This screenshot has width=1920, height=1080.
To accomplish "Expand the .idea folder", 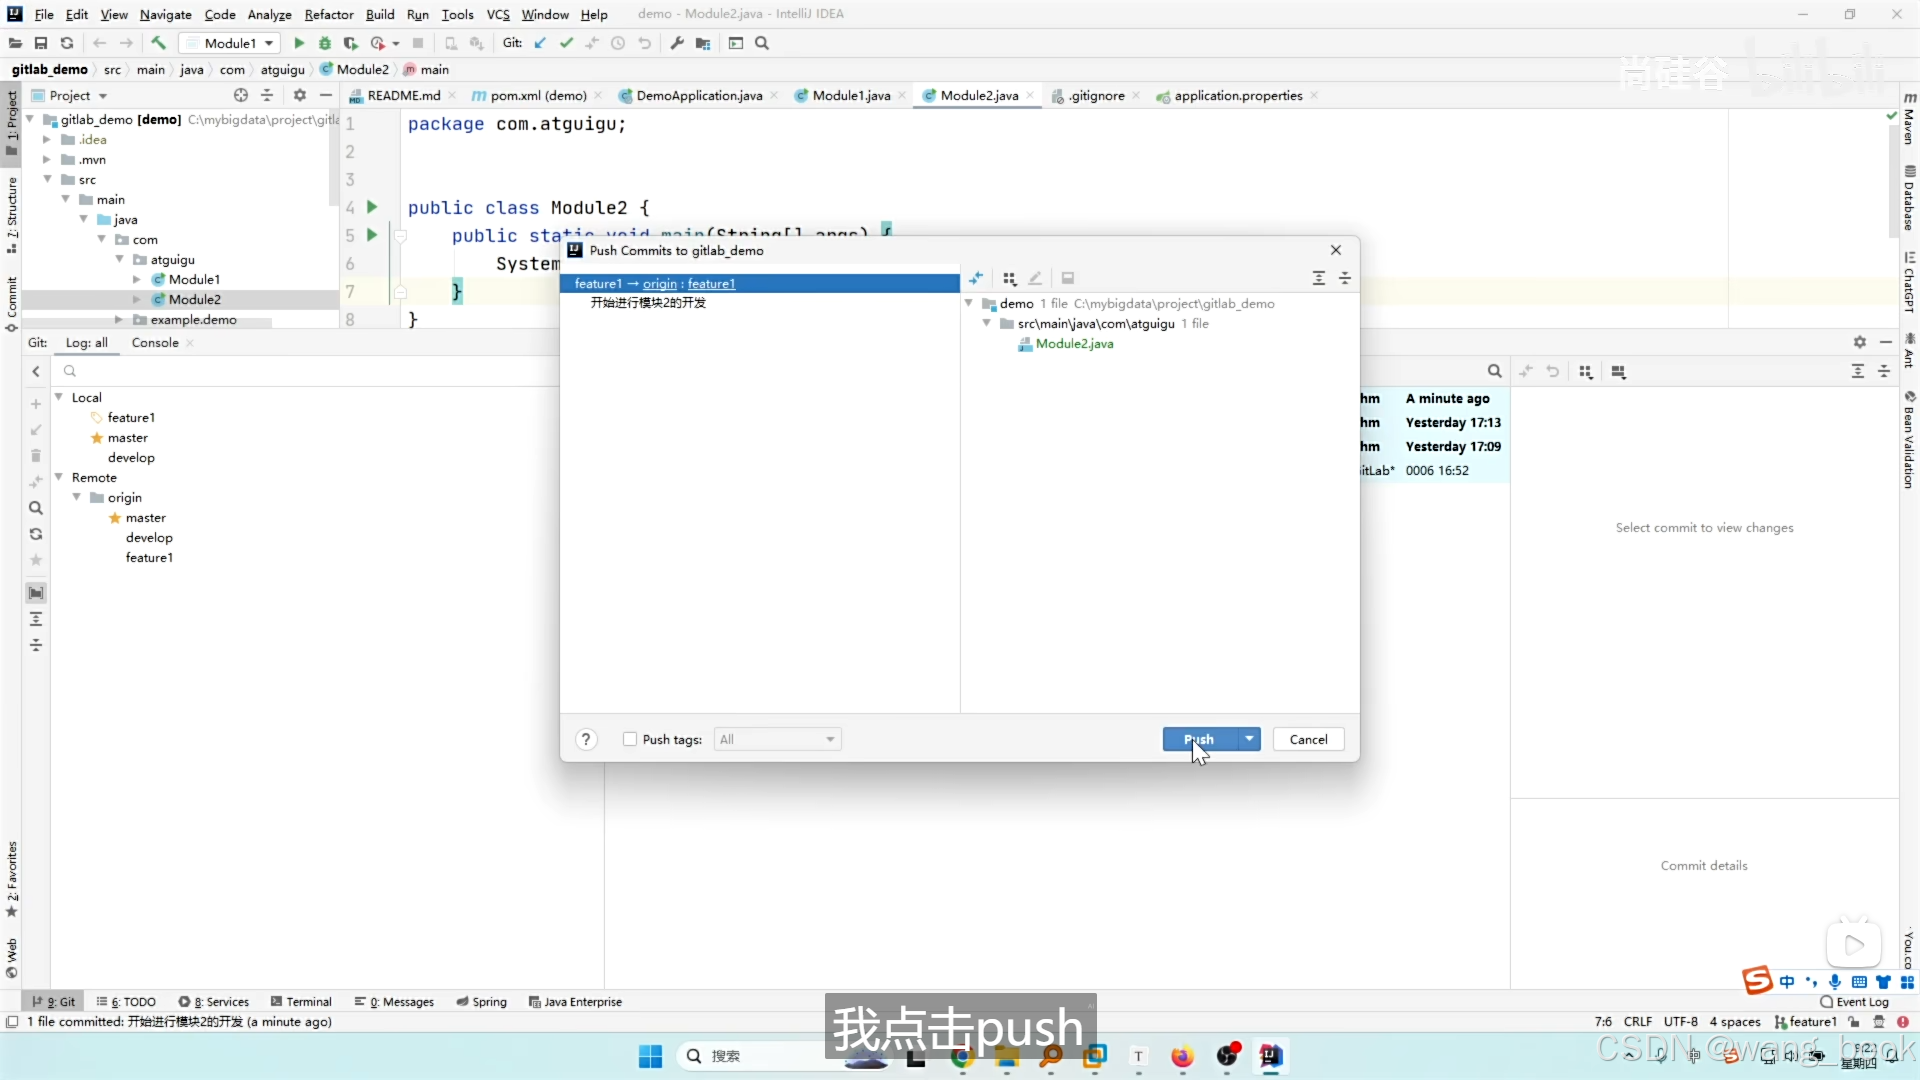I will tap(47, 139).
